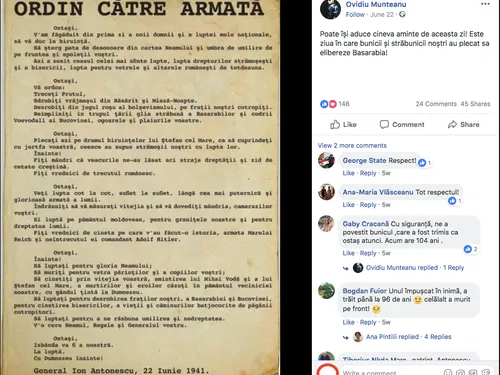Open Ovidiu Munteanu's profile name link

point(376,4)
